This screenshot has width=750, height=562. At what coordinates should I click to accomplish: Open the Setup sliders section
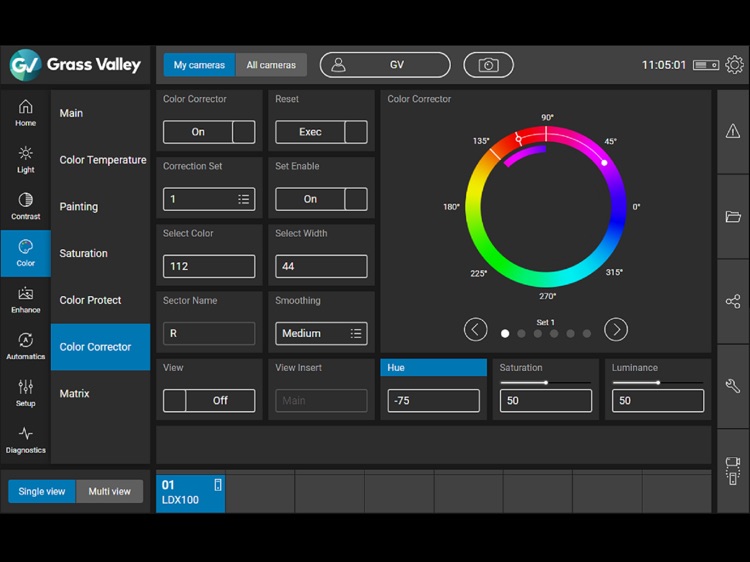point(25,393)
